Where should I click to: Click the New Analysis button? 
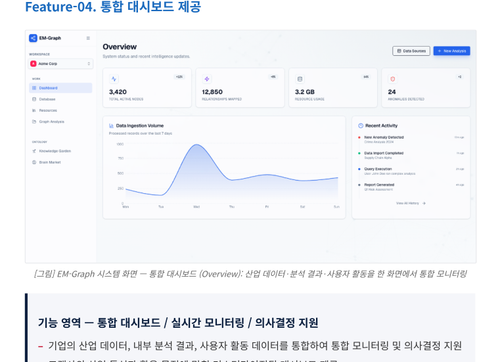(x=452, y=51)
